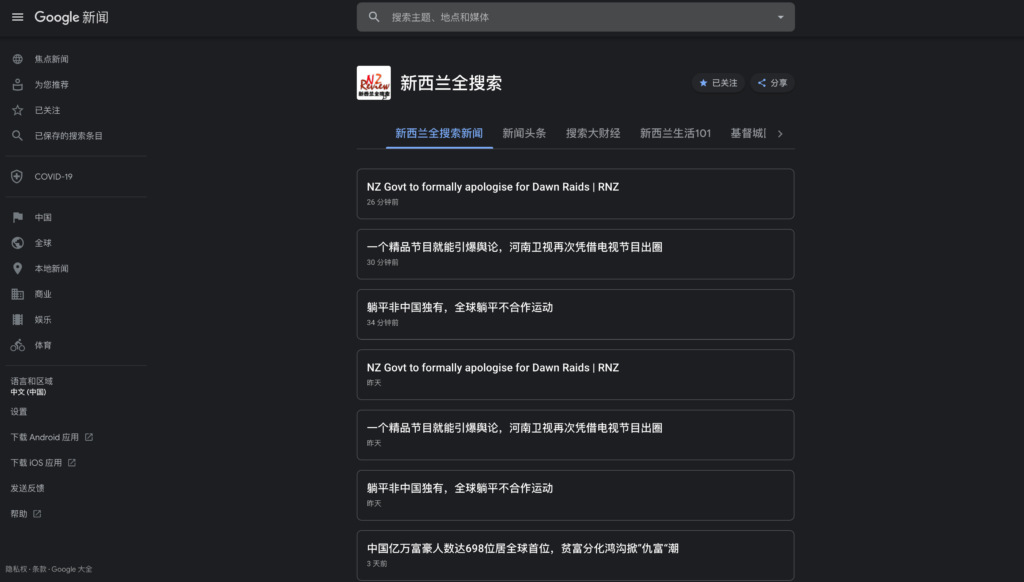Click 隐私权 footer link
Viewport: 1024px width, 582px height.
(x=16, y=569)
